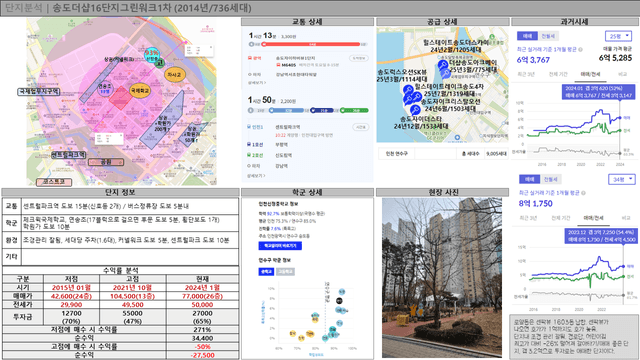This screenshot has height=360, width=640.
Task: Select the 최근 3년 tab in lower chart
Action: 528,218
